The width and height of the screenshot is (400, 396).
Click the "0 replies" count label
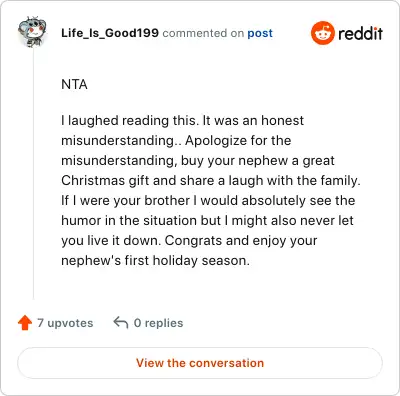point(158,323)
